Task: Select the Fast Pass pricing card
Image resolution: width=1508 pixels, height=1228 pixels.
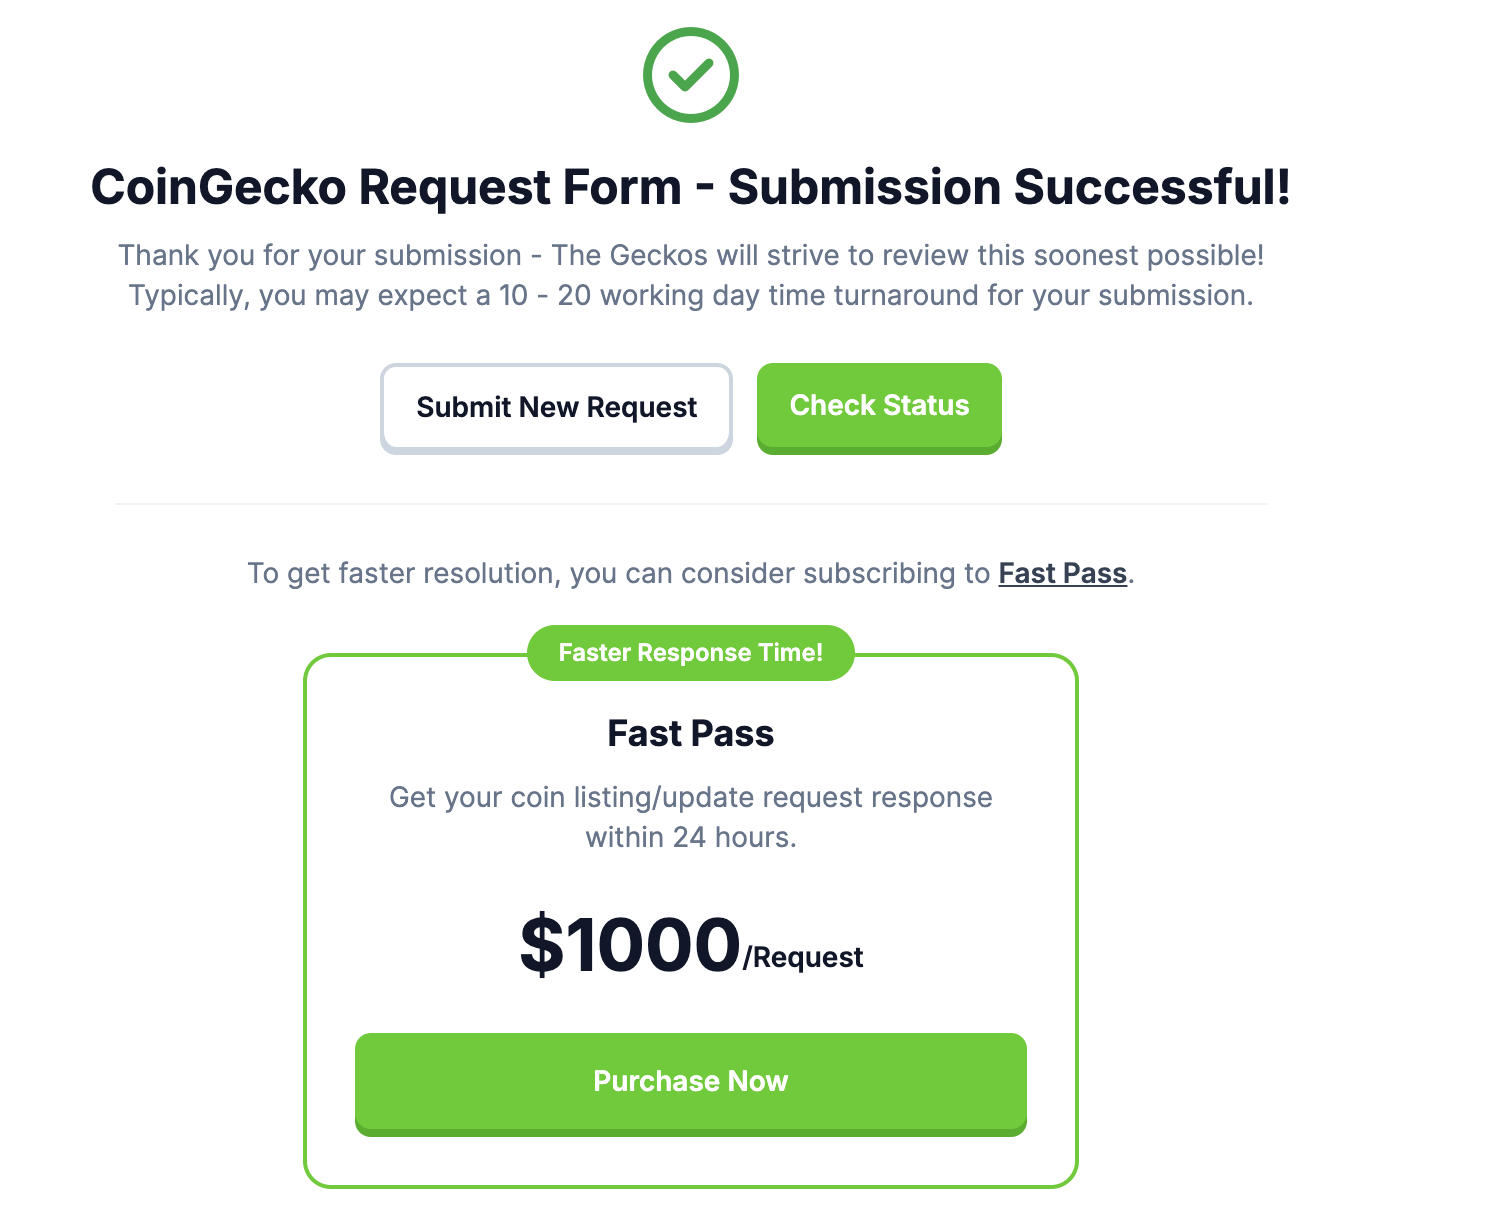Action: point(690,920)
